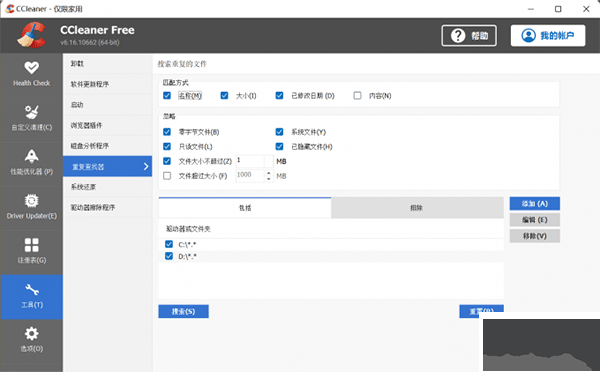Click the 添加 (A) button
The height and width of the screenshot is (372, 600).
[535, 204]
